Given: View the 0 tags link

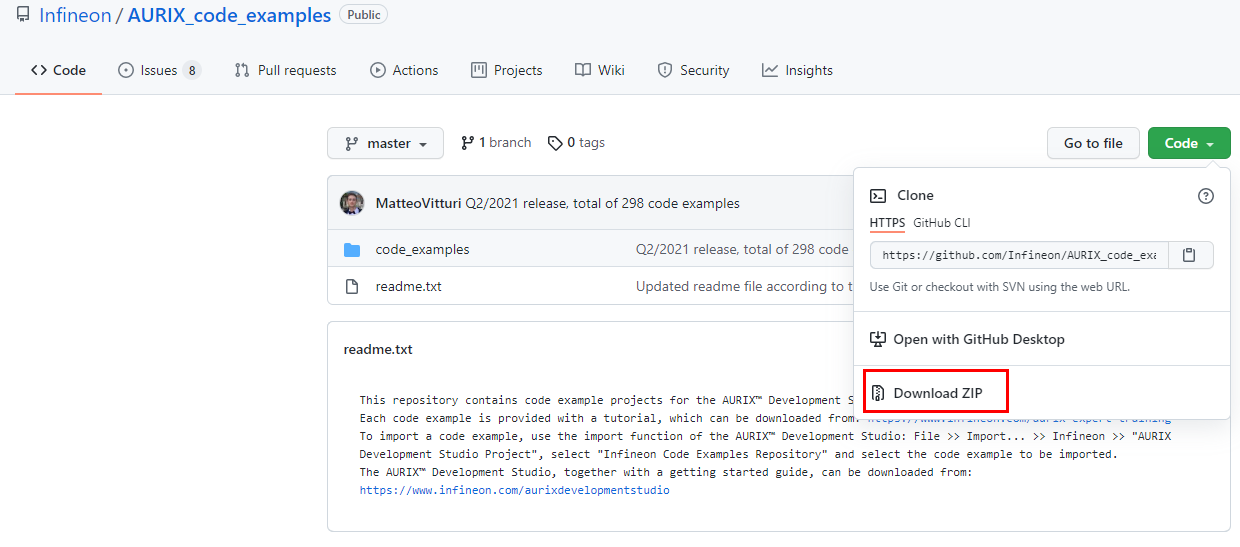Looking at the screenshot, I should (576, 143).
